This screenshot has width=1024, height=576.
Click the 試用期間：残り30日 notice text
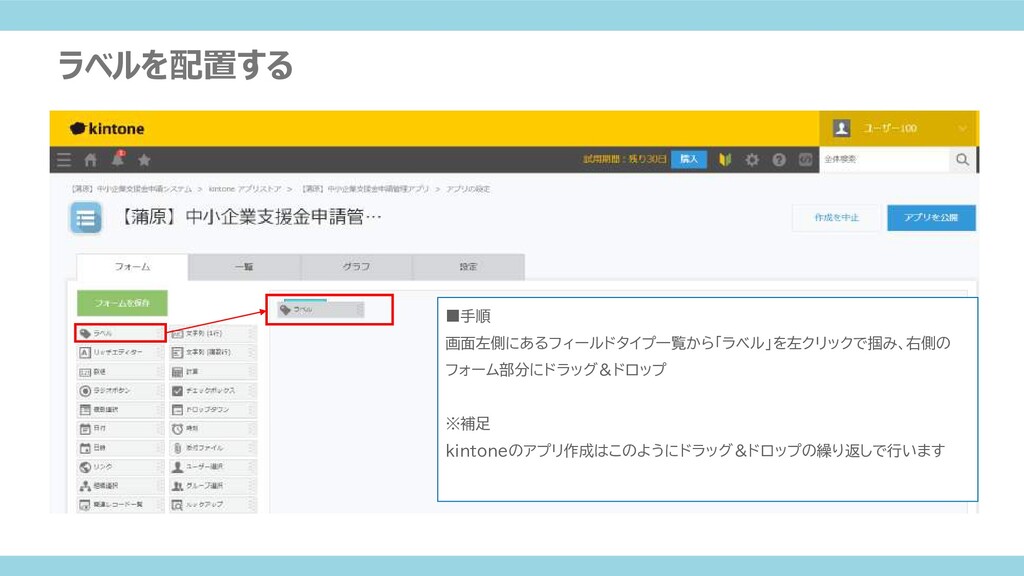point(625,159)
